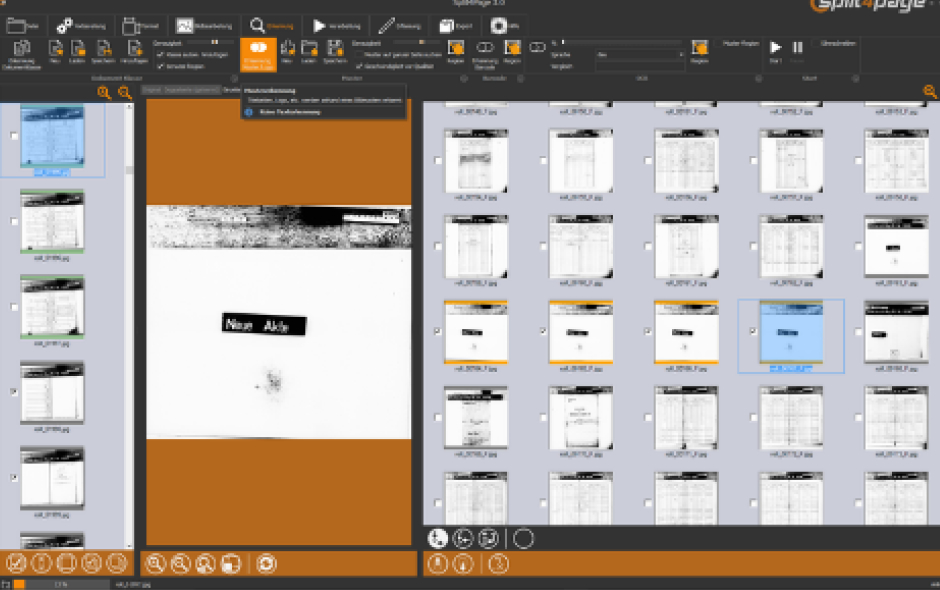Zoom in on the left thumbnail panel
940x590 pixels.
tap(104, 92)
